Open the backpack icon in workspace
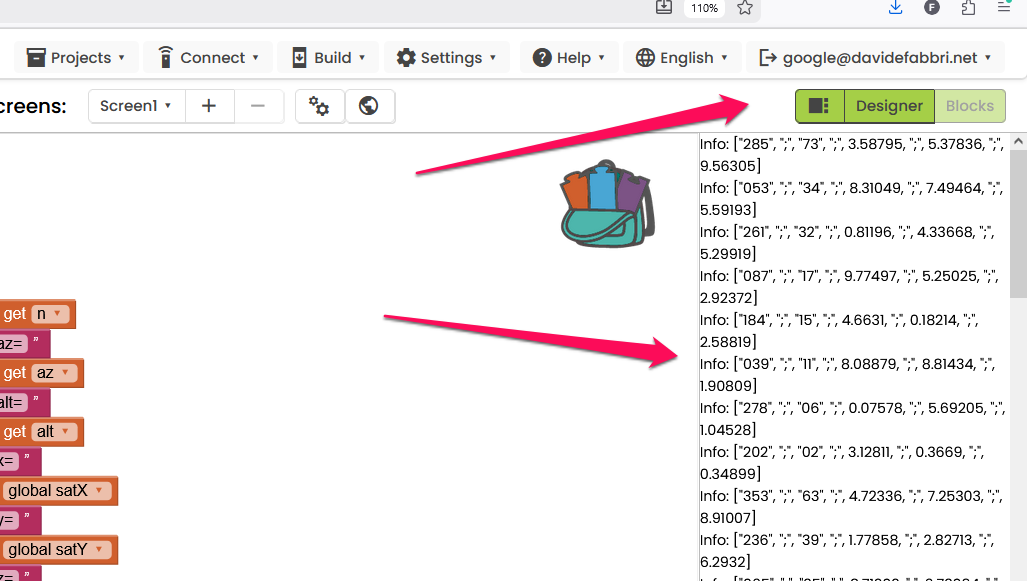This screenshot has width=1027, height=581. [x=607, y=204]
